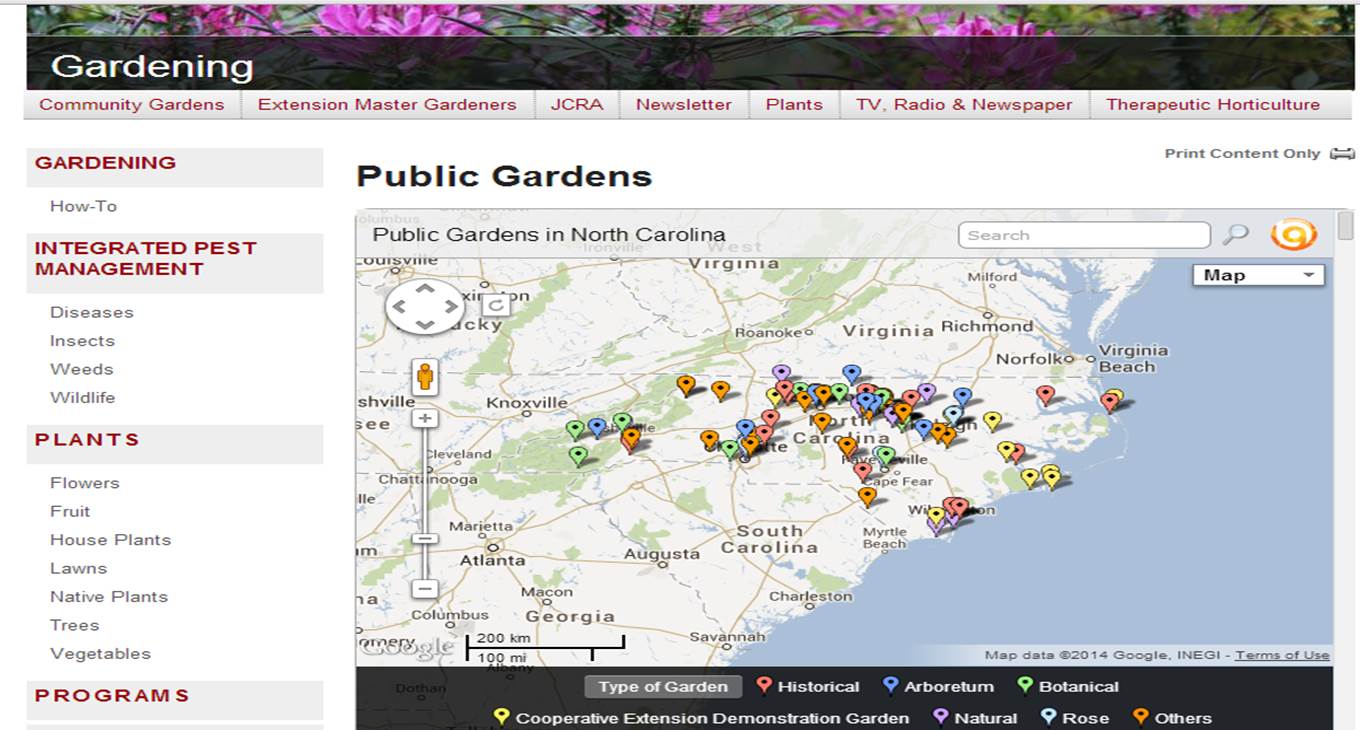Image resolution: width=1360 pixels, height=730 pixels.
Task: Click the Botanical legend label
Action: (x=1079, y=686)
